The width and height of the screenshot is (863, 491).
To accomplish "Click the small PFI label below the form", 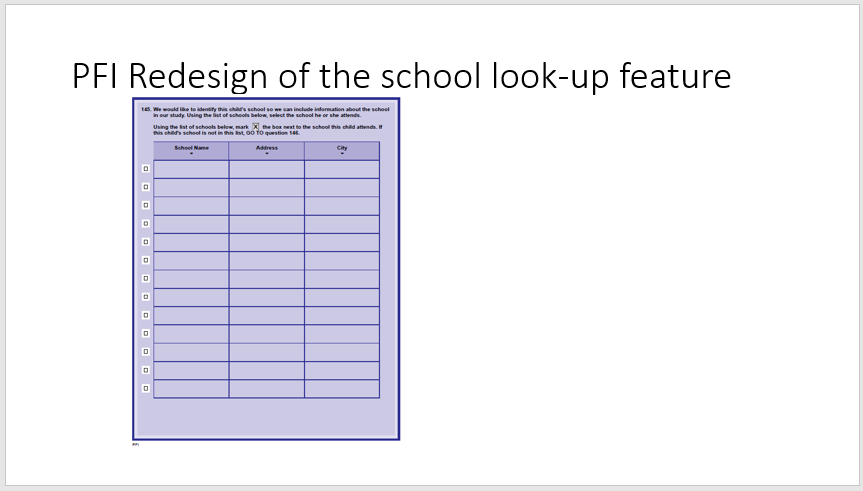I will (x=135, y=445).
